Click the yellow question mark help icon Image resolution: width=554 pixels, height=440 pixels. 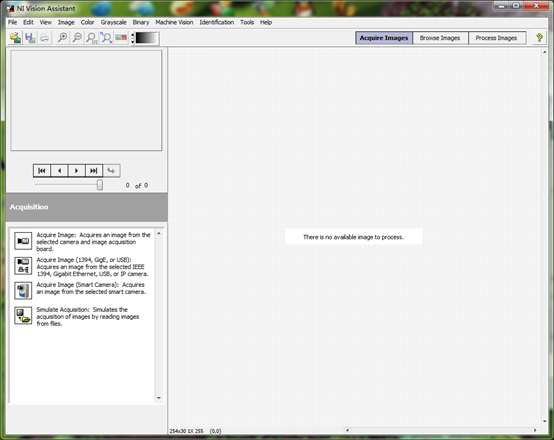(539, 38)
